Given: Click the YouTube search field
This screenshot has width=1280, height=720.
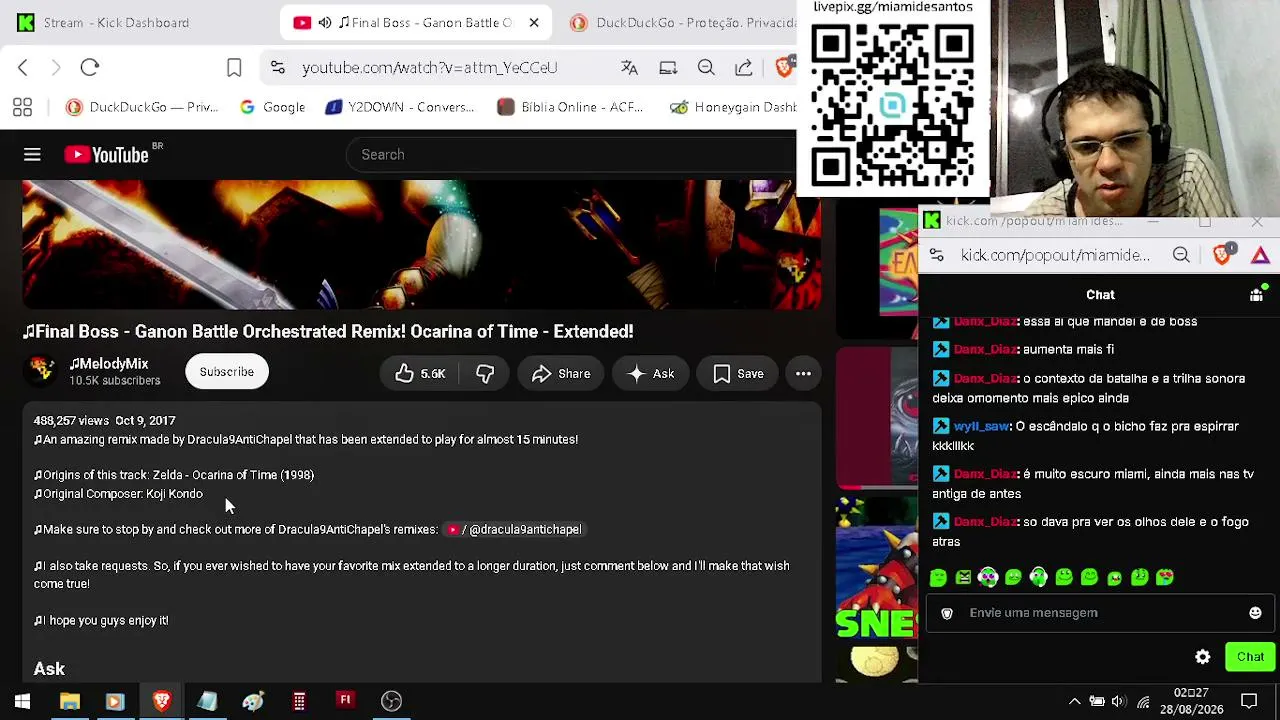Looking at the screenshot, I should [570, 154].
